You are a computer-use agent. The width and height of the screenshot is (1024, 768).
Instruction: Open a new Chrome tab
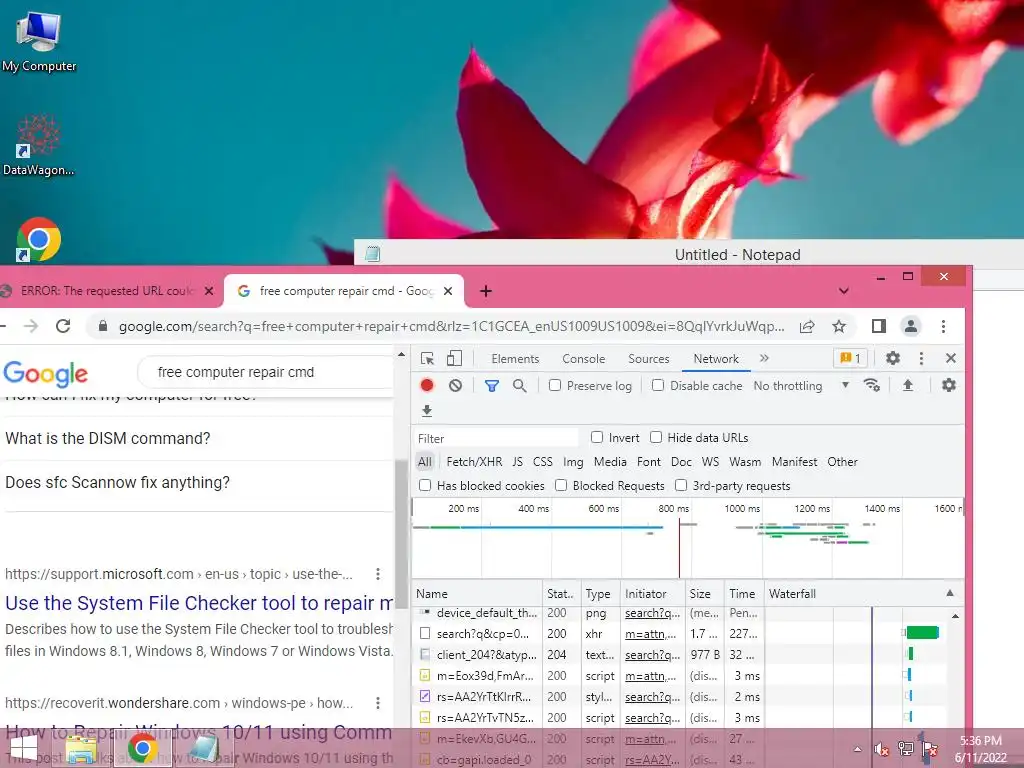(x=486, y=291)
